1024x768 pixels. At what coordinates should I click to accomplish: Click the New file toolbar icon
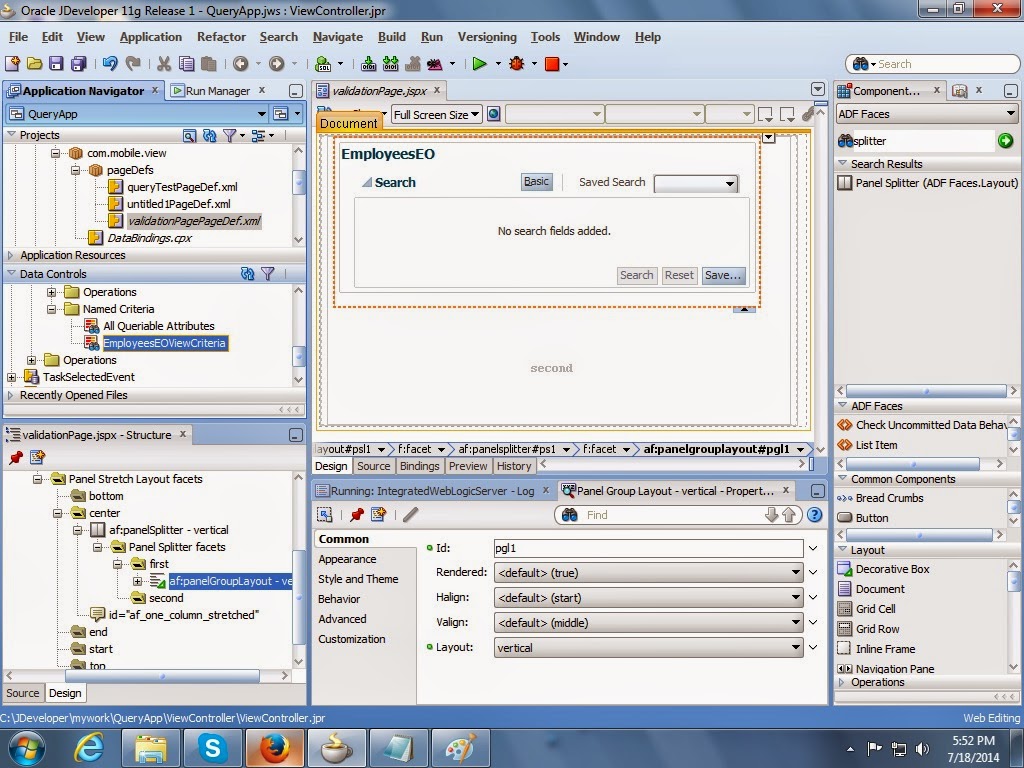[x=12, y=63]
